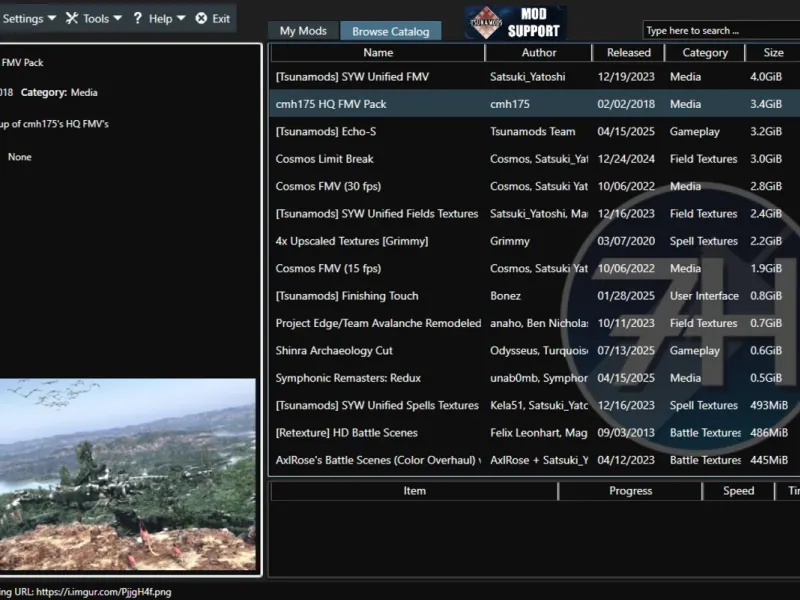Select [Tsunamods] Echo-S mod
The image size is (800, 600).
tap(534, 132)
